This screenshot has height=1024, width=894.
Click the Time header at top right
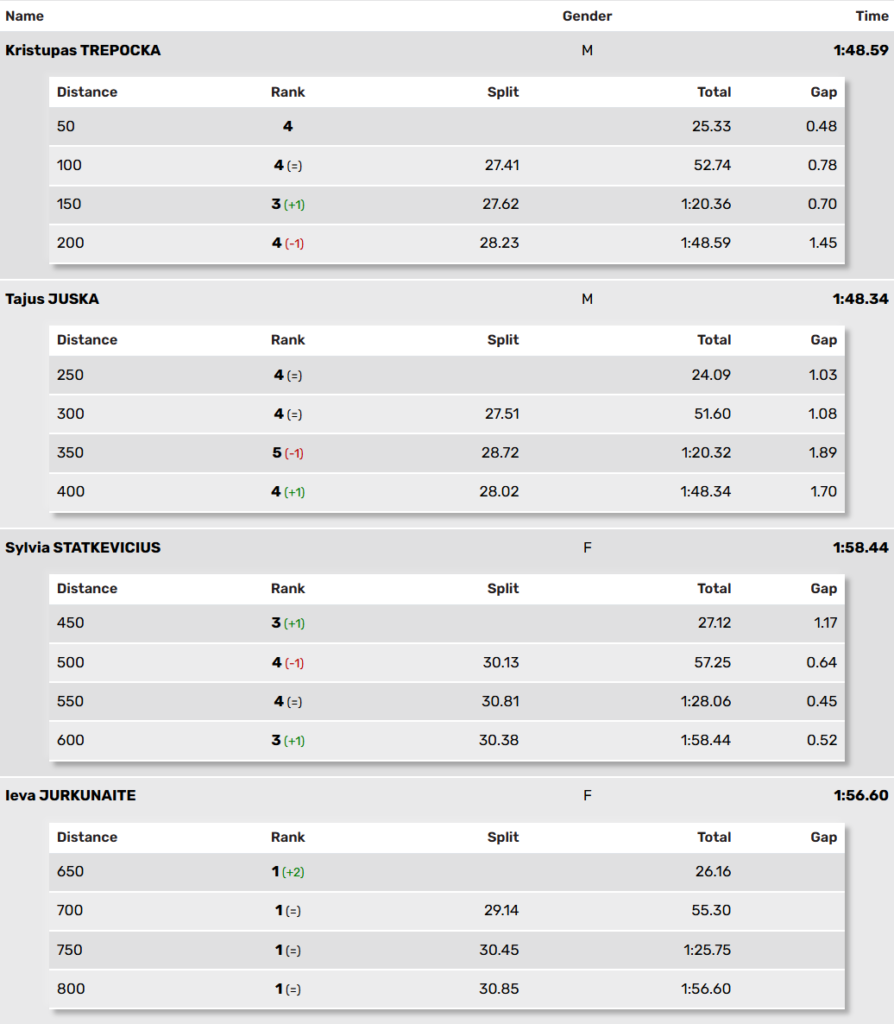tap(872, 16)
